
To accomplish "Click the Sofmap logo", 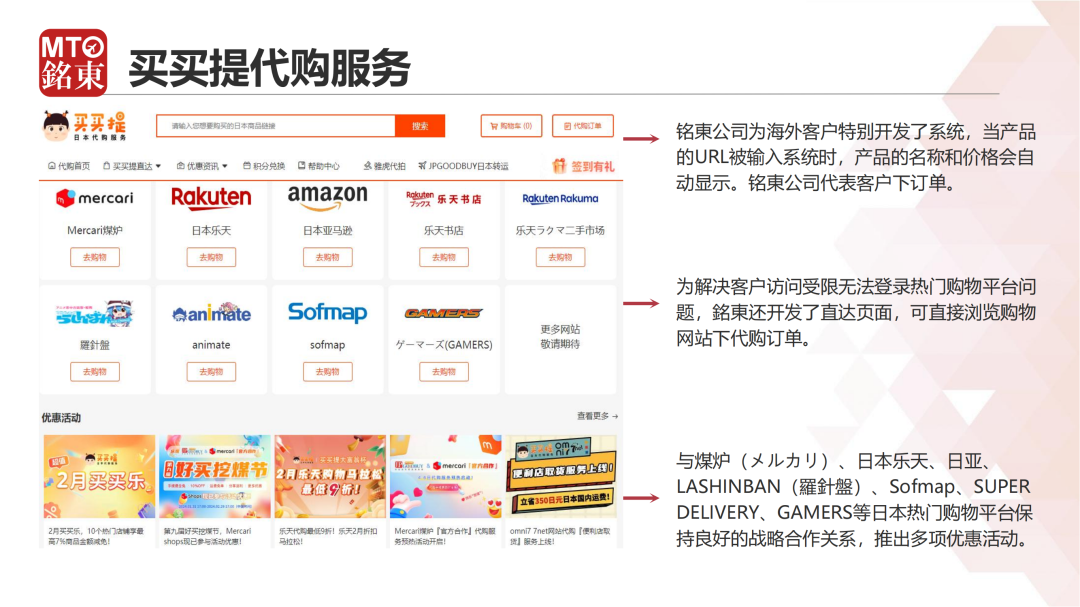I will (x=327, y=313).
